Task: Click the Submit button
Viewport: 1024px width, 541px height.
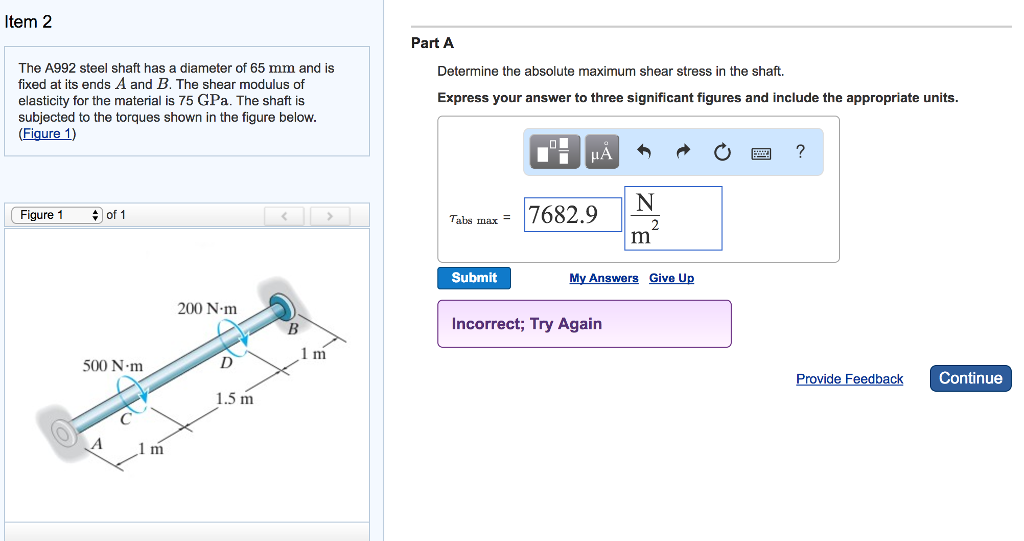Action: (x=474, y=278)
